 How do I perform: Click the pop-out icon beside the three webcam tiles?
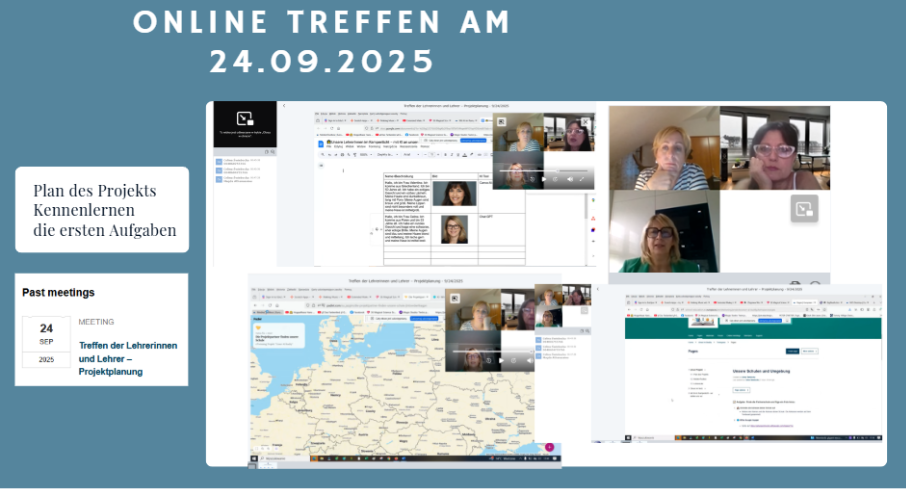click(804, 208)
